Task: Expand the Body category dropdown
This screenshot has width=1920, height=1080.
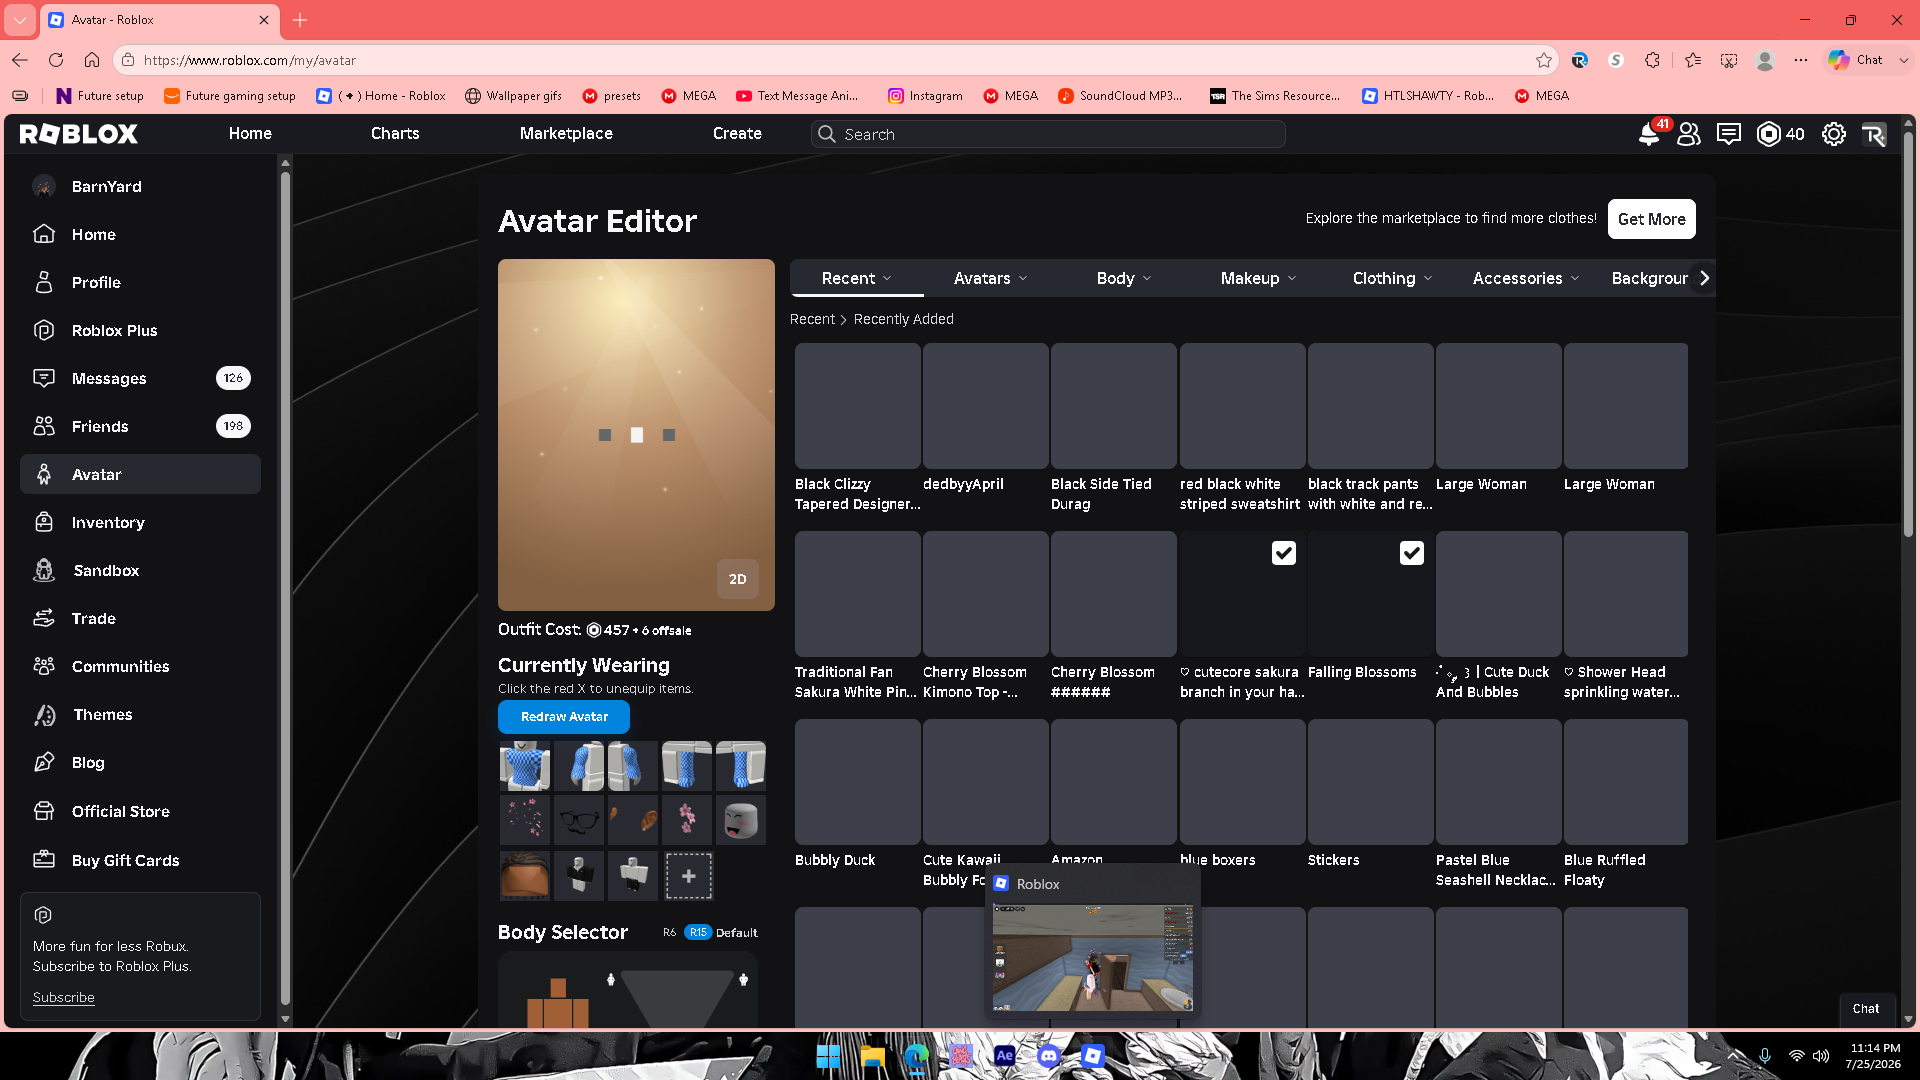Action: tap(1124, 278)
